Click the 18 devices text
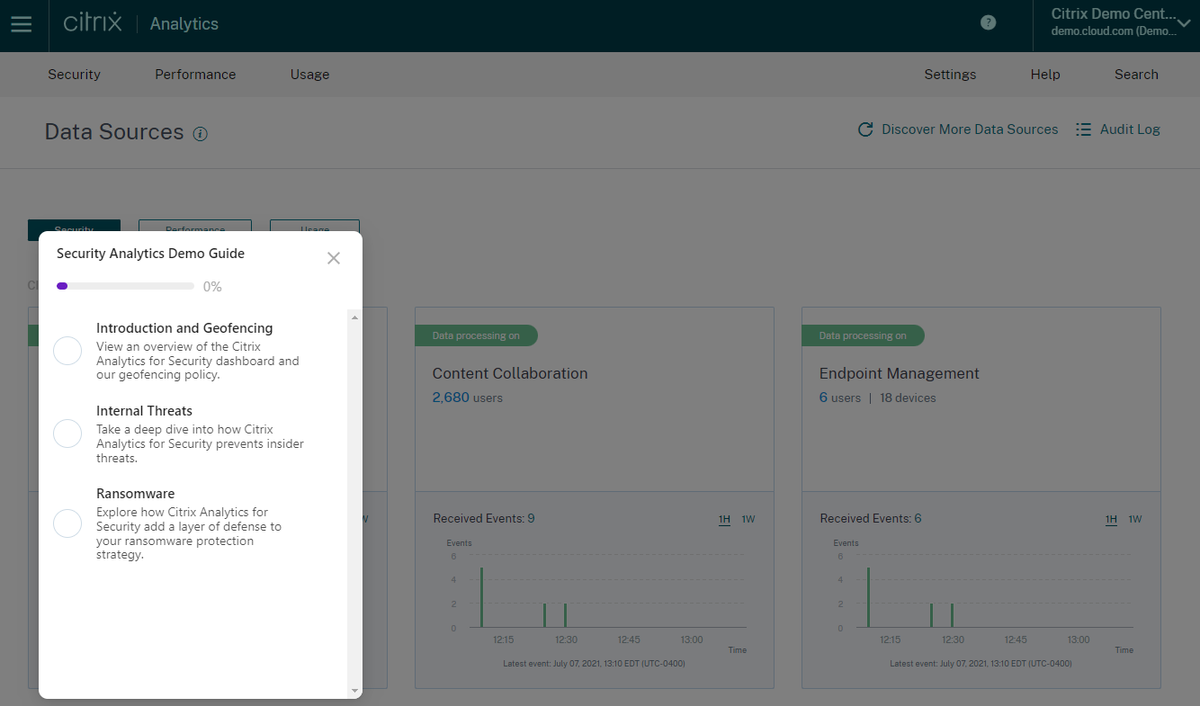This screenshot has width=1200, height=706. [x=908, y=398]
